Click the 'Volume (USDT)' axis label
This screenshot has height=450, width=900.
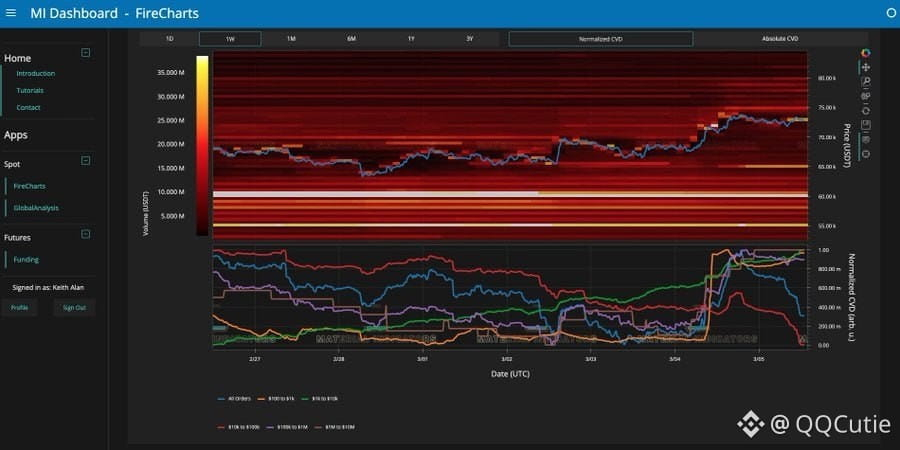click(145, 214)
